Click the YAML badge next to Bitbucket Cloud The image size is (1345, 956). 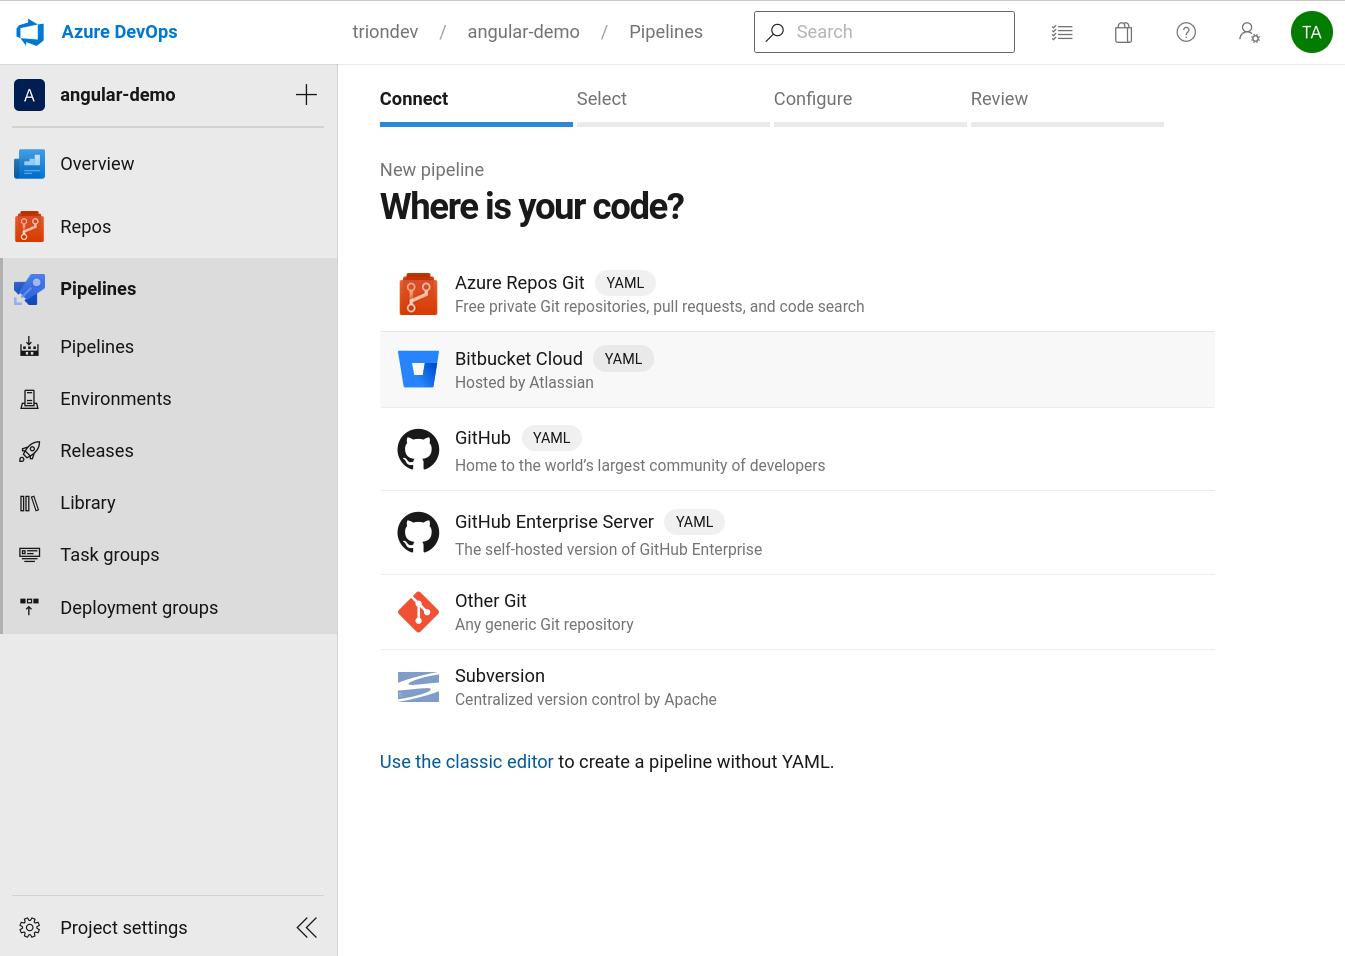(623, 359)
